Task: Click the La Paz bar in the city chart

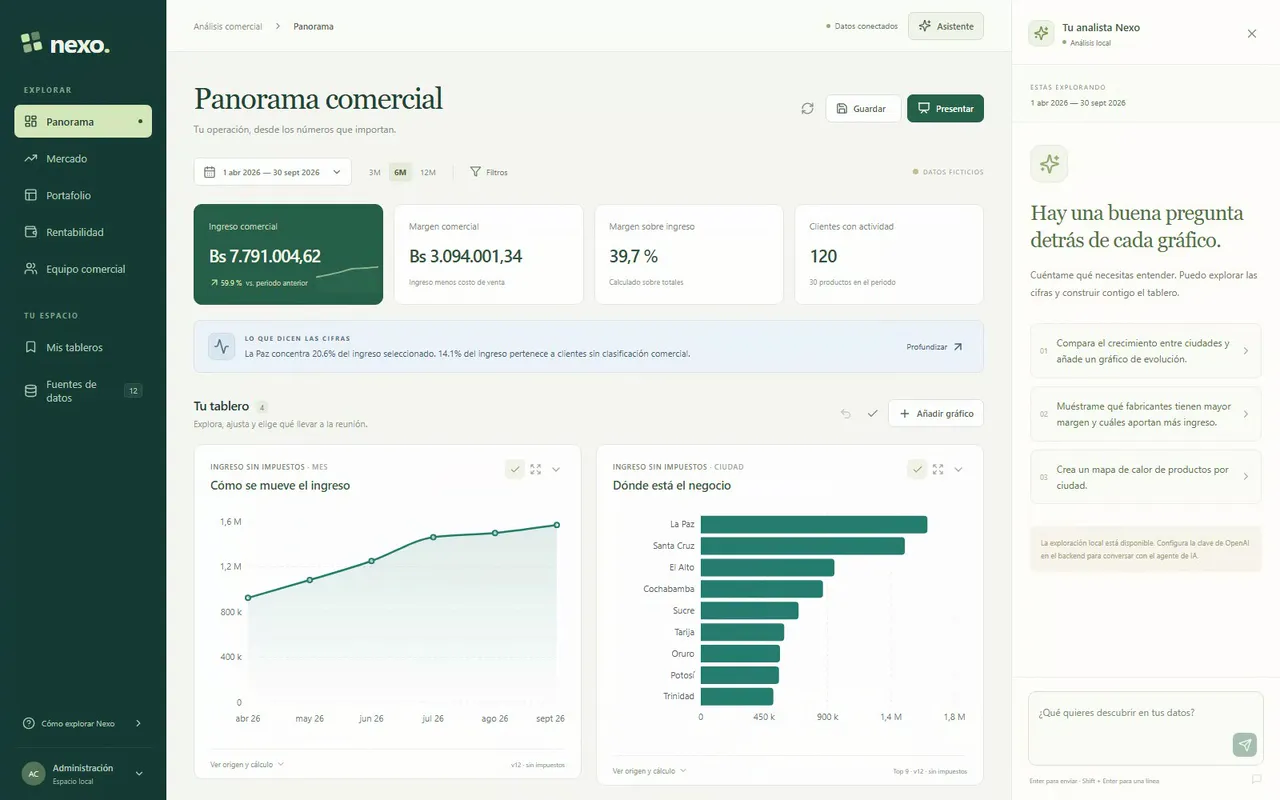Action: [814, 524]
